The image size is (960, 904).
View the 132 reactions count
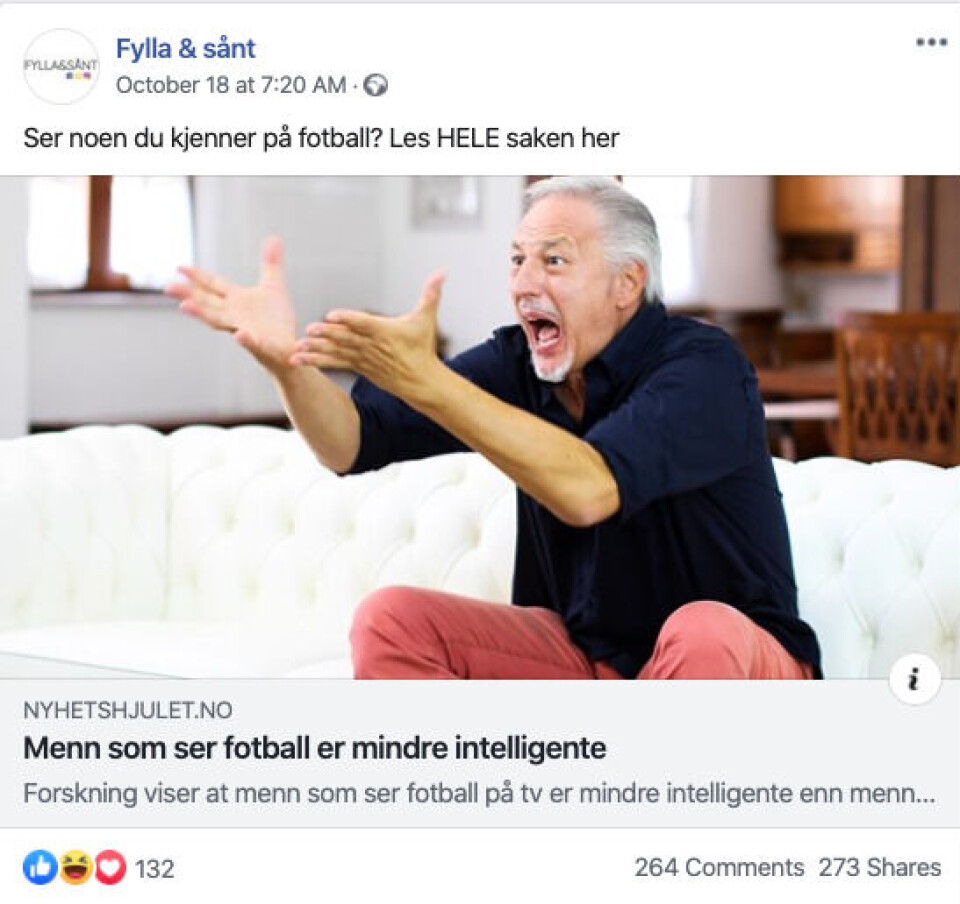pos(154,869)
